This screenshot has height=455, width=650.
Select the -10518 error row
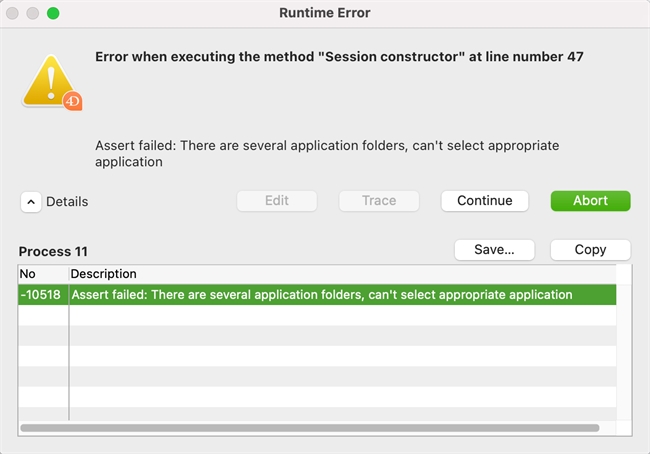tap(320, 295)
